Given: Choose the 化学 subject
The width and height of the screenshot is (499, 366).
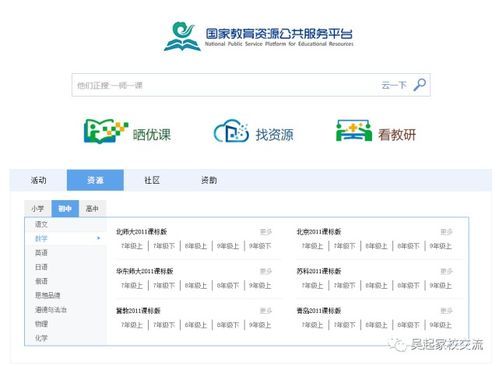Looking at the screenshot, I should (41, 338).
